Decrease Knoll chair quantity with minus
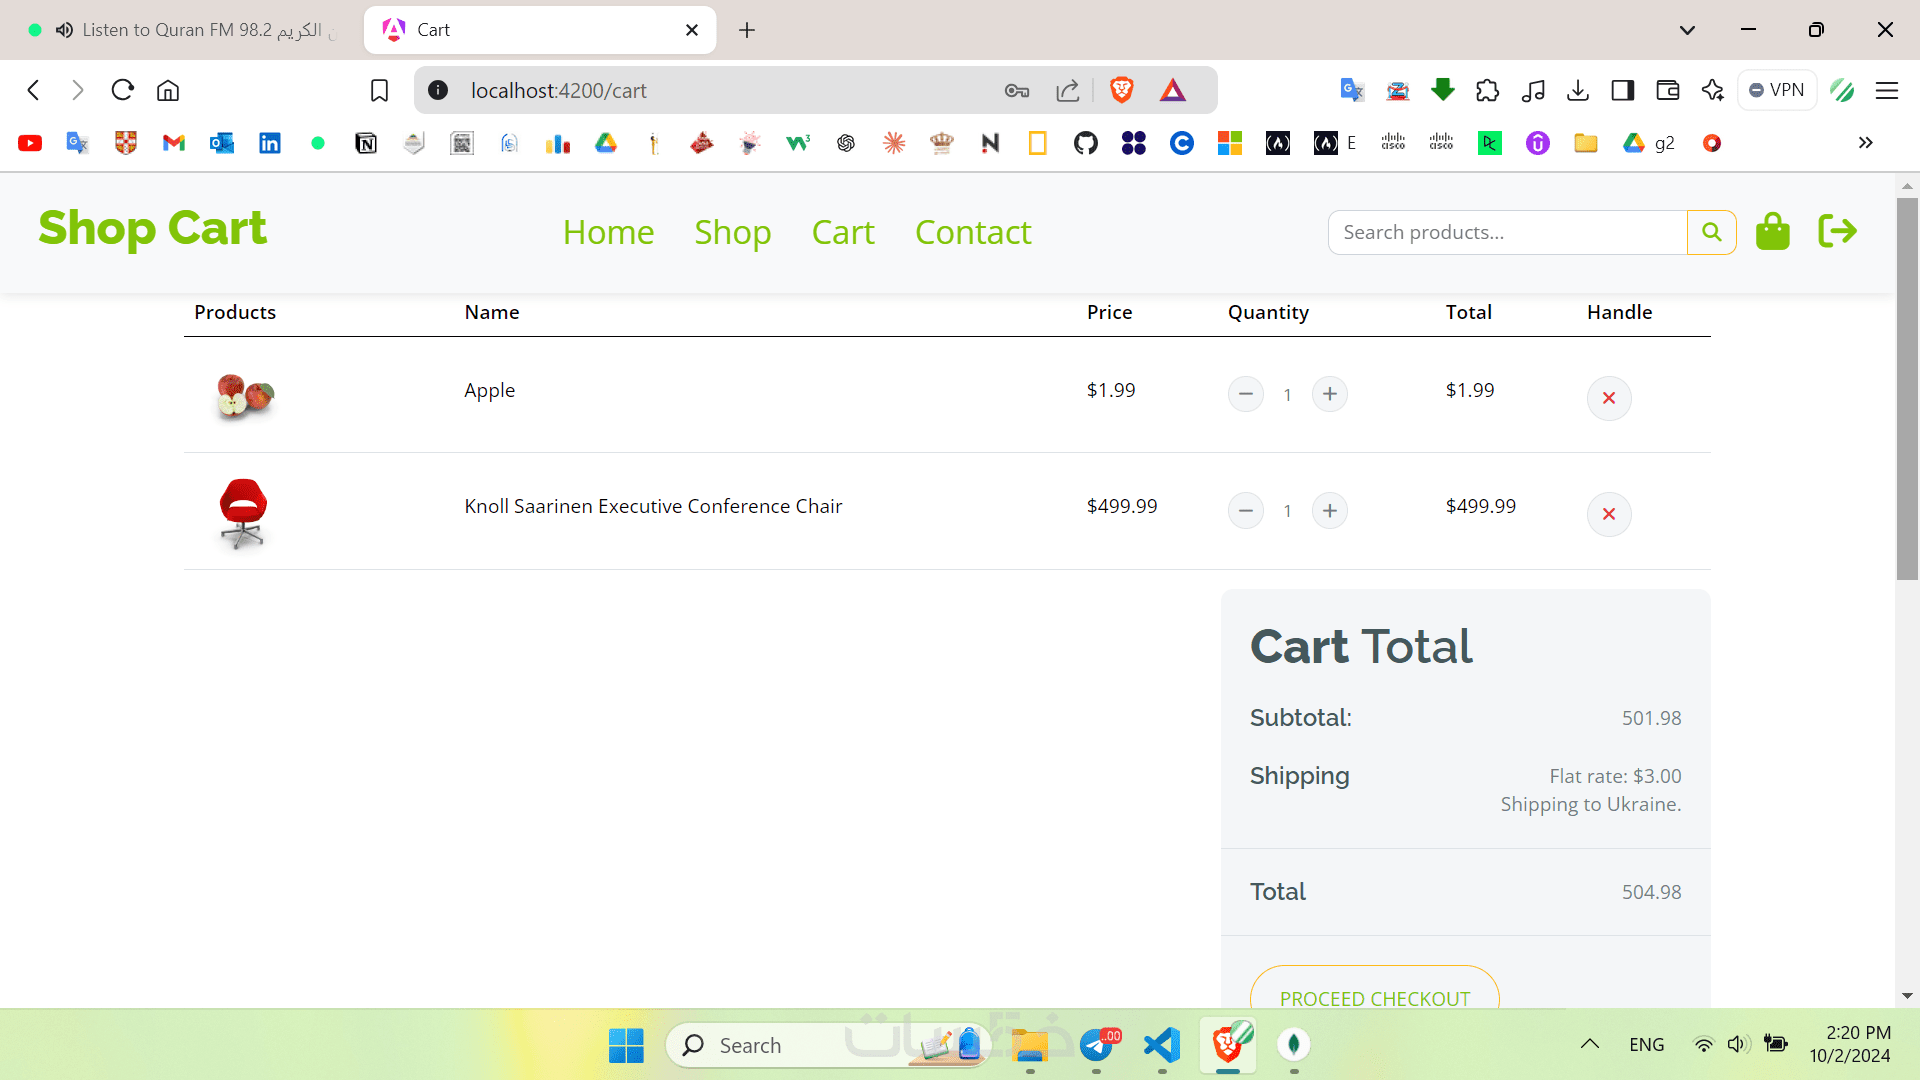This screenshot has width=1920, height=1080. click(1245, 511)
